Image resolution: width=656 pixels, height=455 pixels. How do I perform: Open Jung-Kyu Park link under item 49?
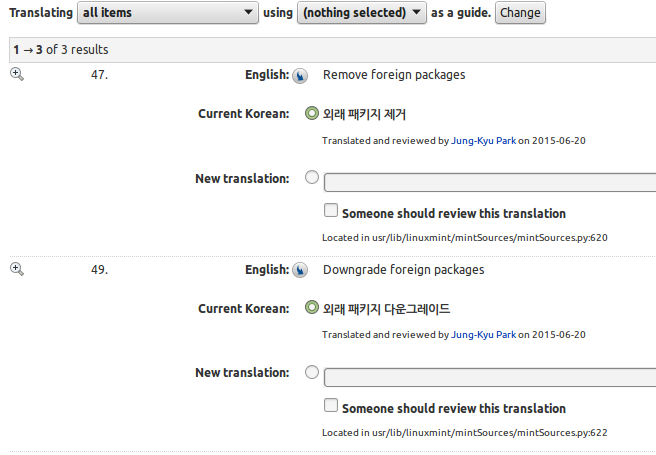click(x=483, y=335)
